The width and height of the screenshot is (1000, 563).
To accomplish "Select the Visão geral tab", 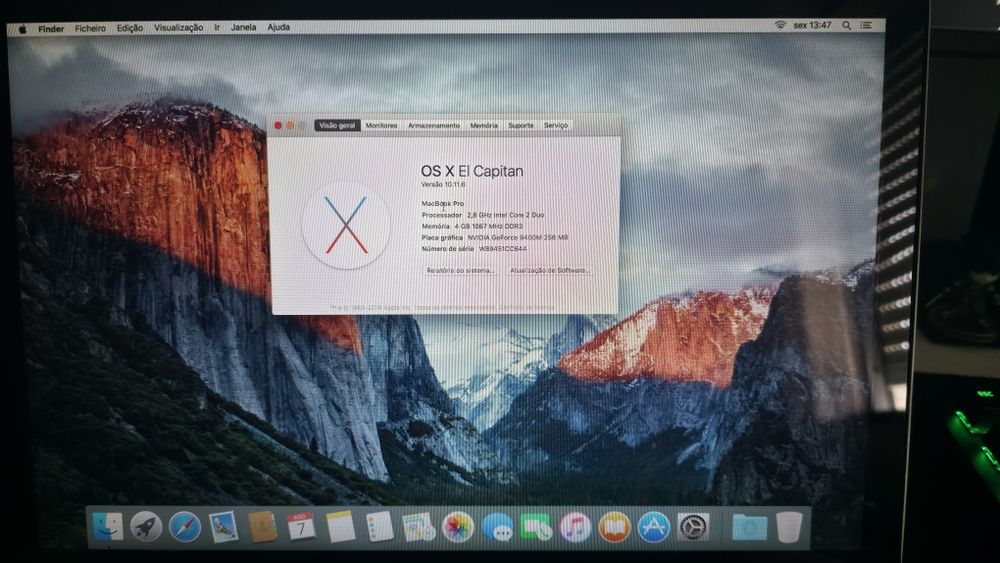I will coord(337,126).
